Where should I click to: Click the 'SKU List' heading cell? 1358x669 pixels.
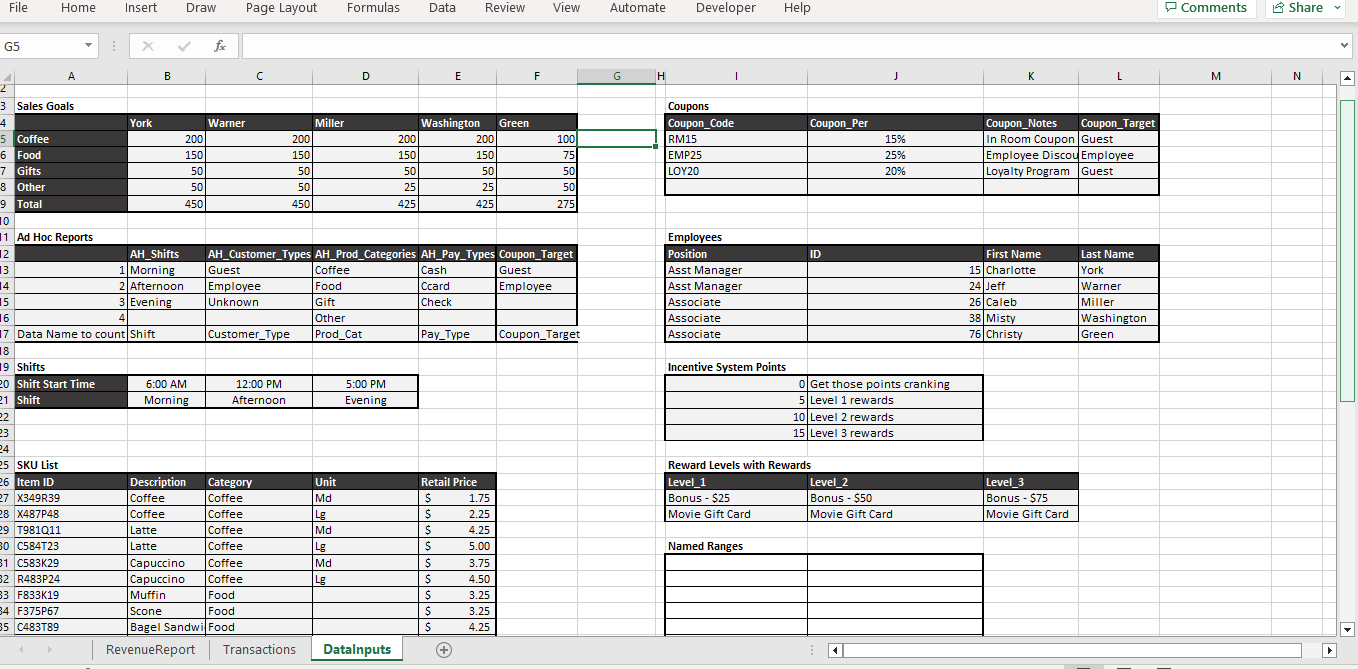click(x=71, y=465)
